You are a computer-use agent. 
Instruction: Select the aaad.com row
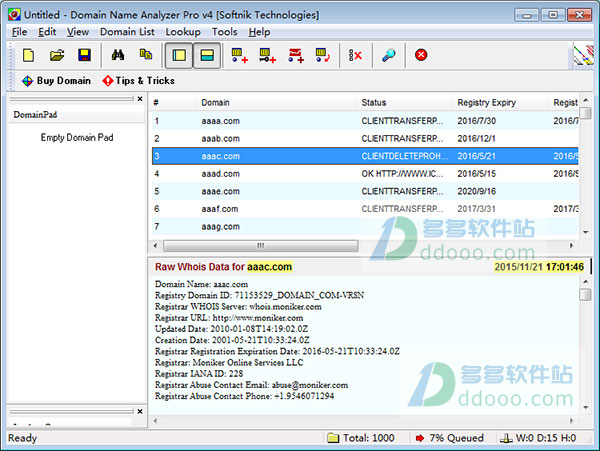click(365, 174)
